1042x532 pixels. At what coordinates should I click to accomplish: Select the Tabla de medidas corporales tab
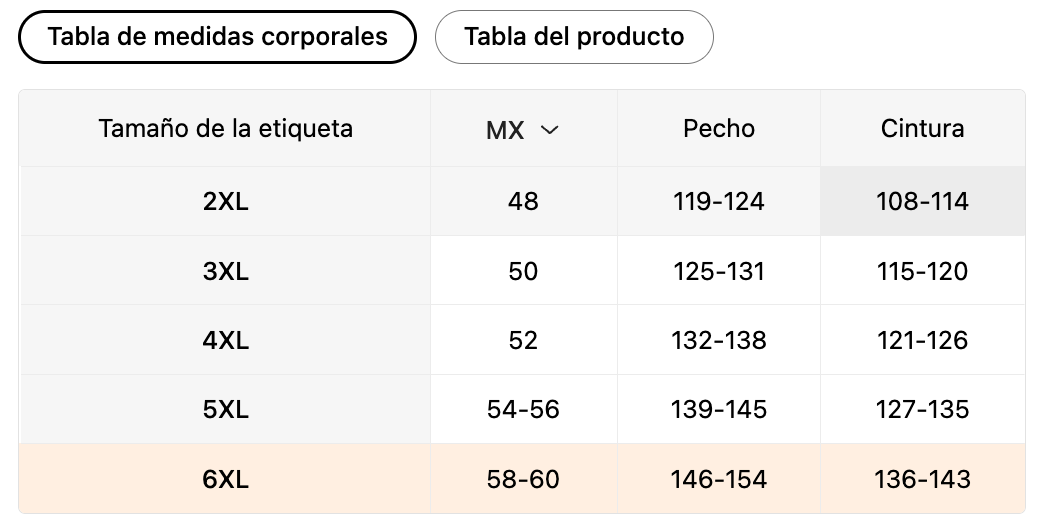[x=217, y=37]
